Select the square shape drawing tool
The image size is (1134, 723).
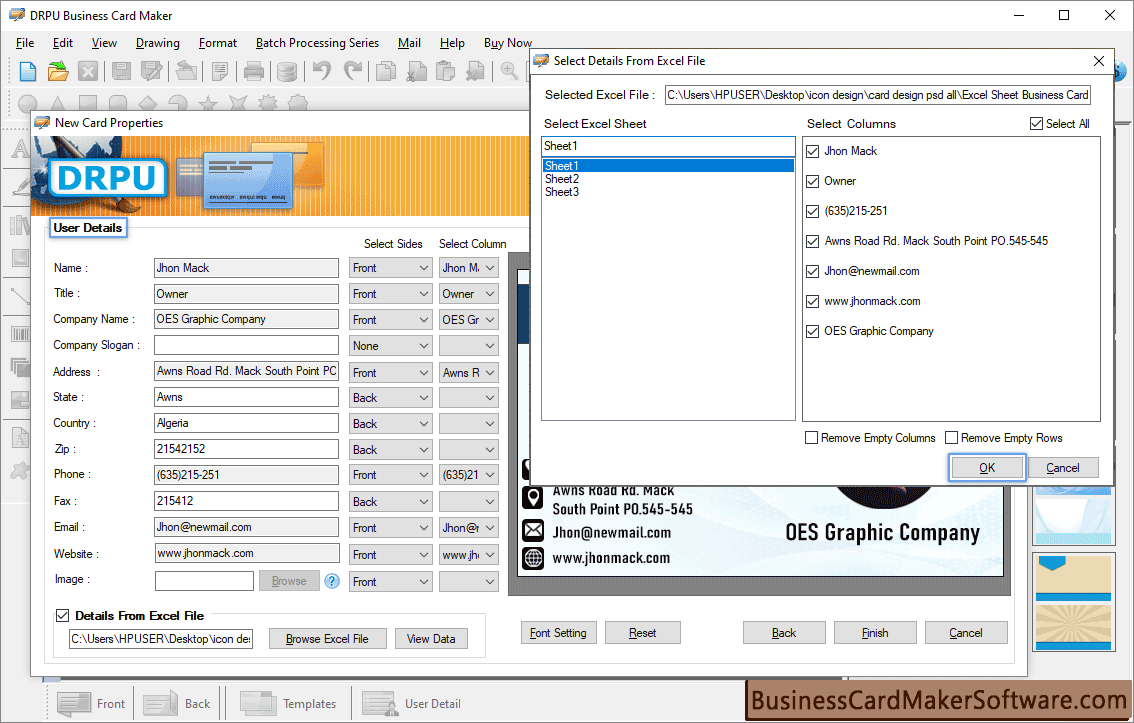click(x=88, y=104)
